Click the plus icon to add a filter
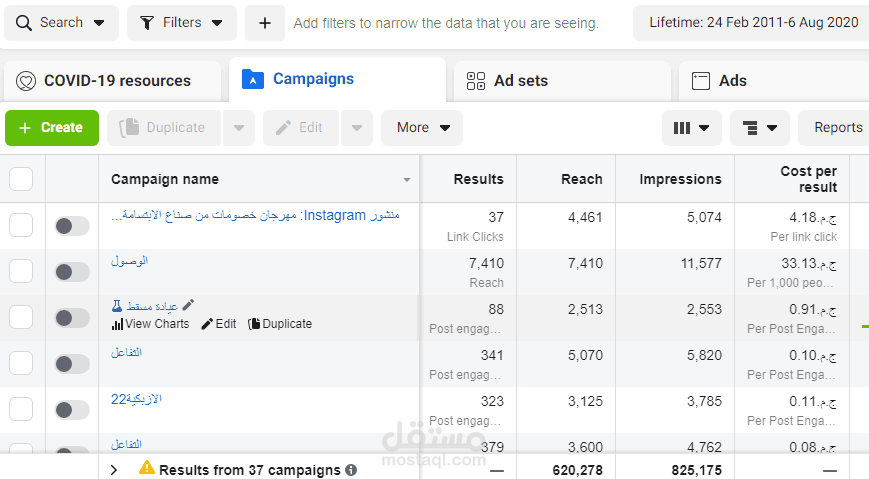Screen dimensions: 869x479 (265, 23)
